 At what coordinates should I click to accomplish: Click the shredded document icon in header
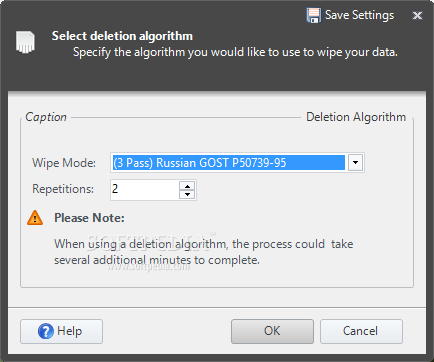pos(25,42)
